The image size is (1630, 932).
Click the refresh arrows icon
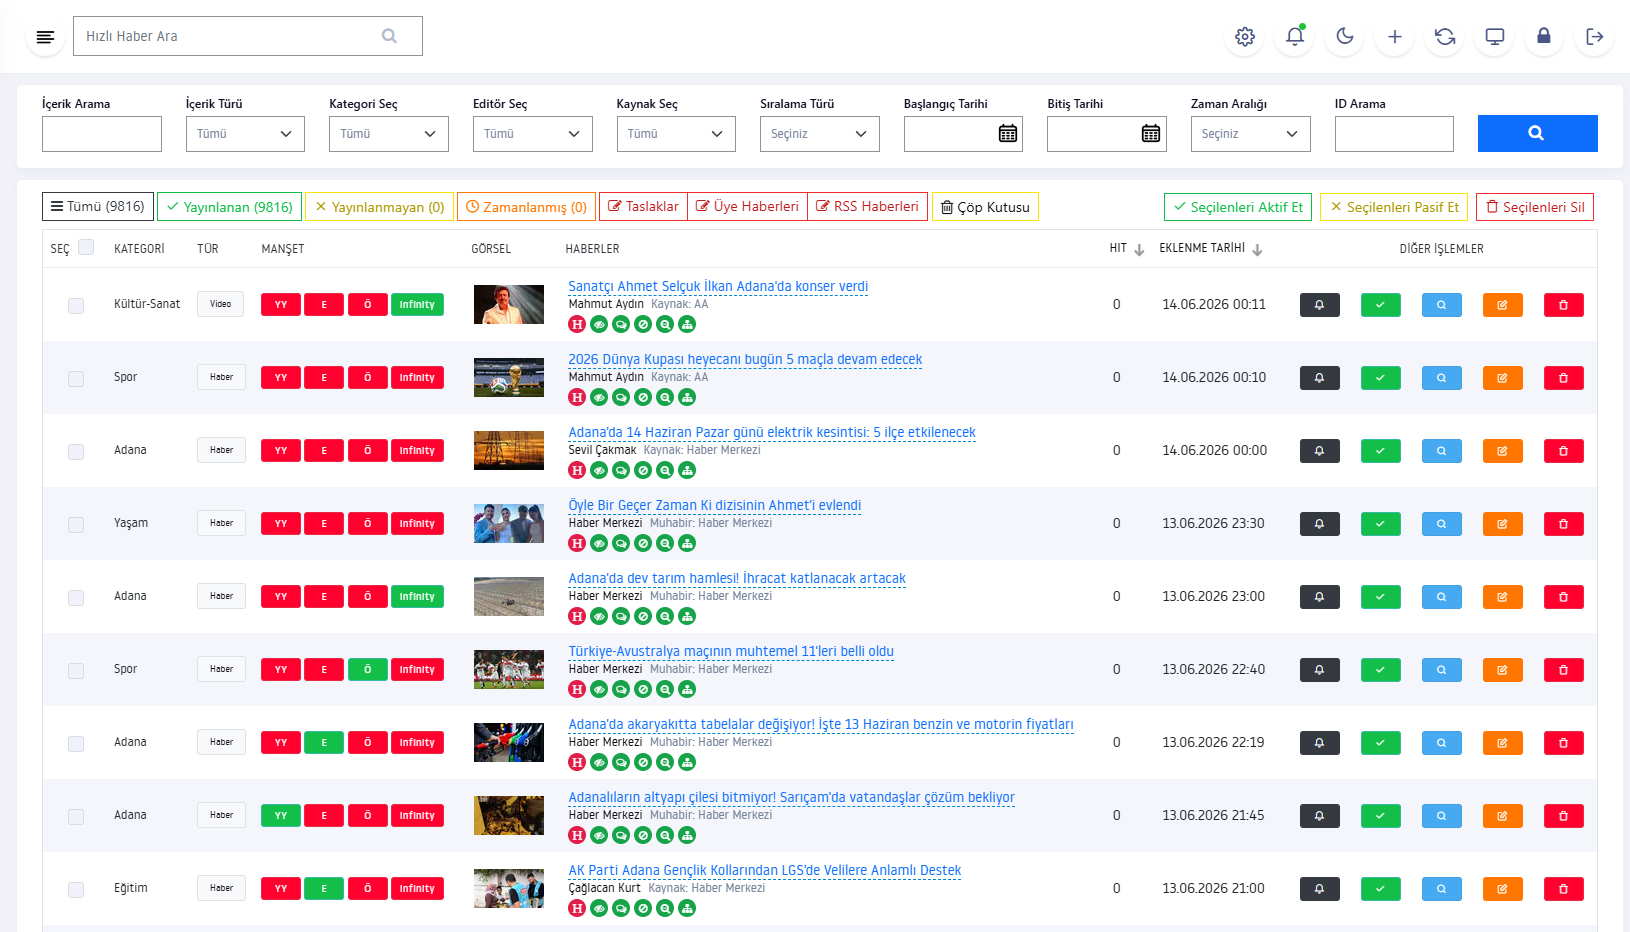[1445, 37]
